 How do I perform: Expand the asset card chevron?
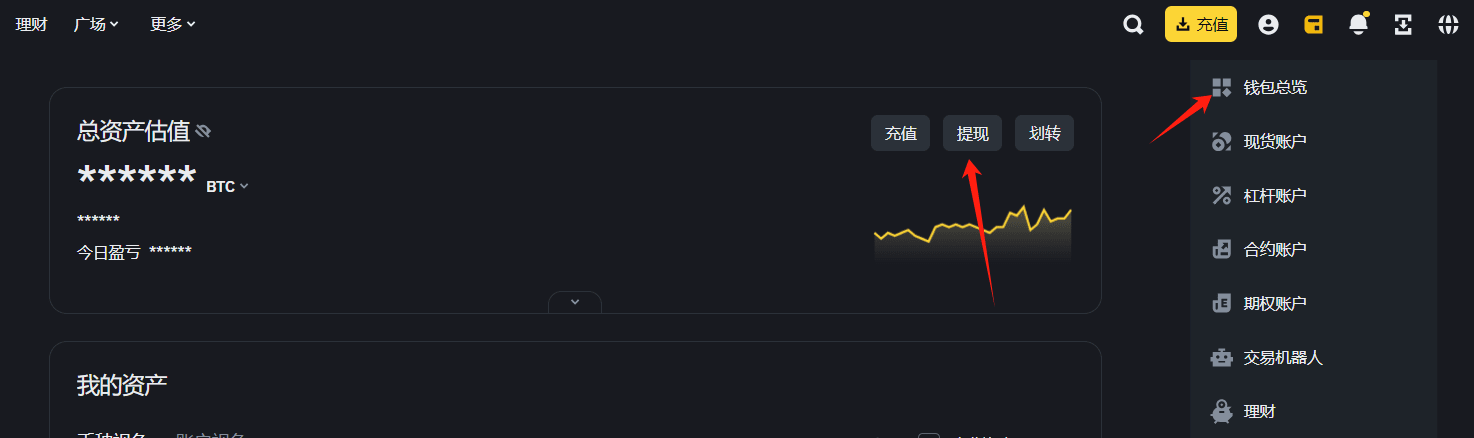point(575,301)
